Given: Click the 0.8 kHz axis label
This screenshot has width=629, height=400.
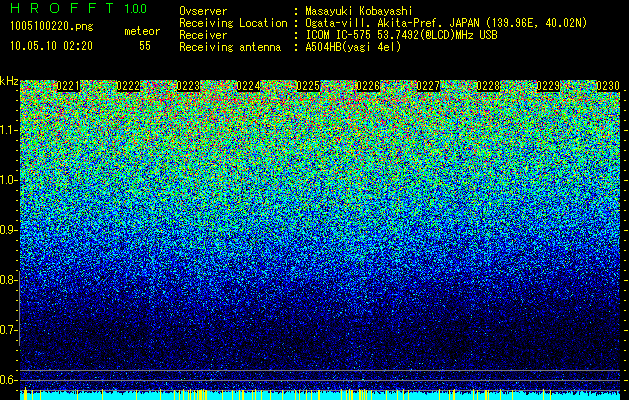Looking at the screenshot, I should pyautogui.click(x=9, y=280).
